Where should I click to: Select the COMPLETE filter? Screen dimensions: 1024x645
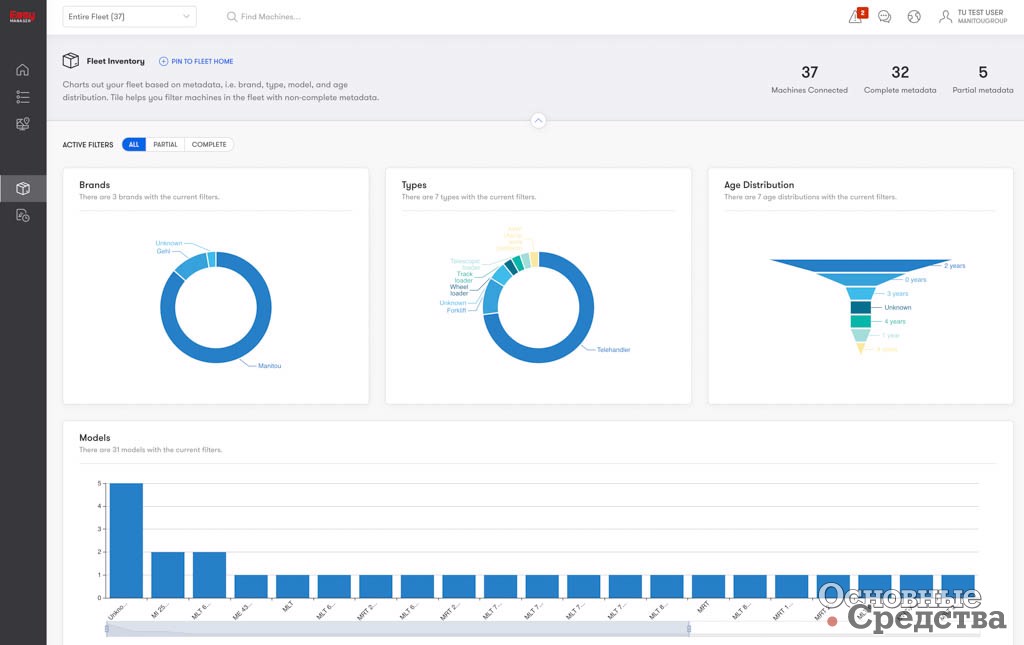209,144
